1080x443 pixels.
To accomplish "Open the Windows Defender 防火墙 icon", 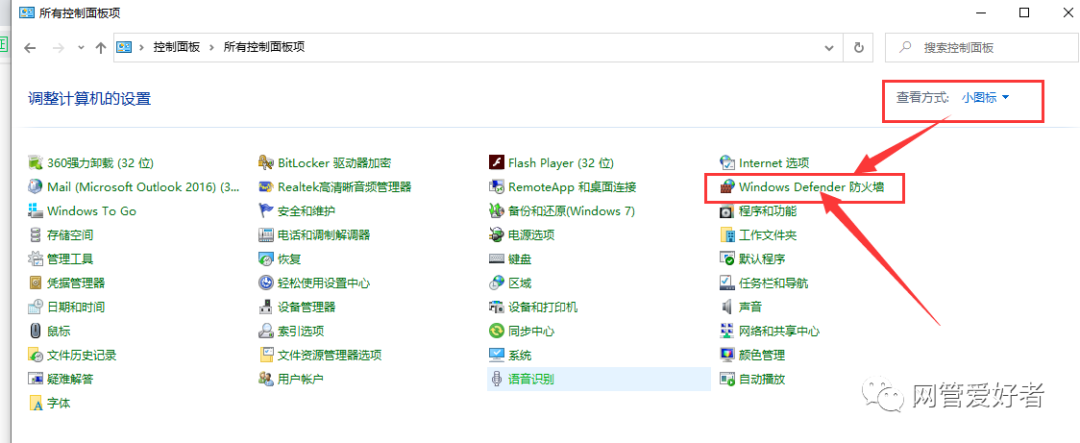I will coord(727,187).
